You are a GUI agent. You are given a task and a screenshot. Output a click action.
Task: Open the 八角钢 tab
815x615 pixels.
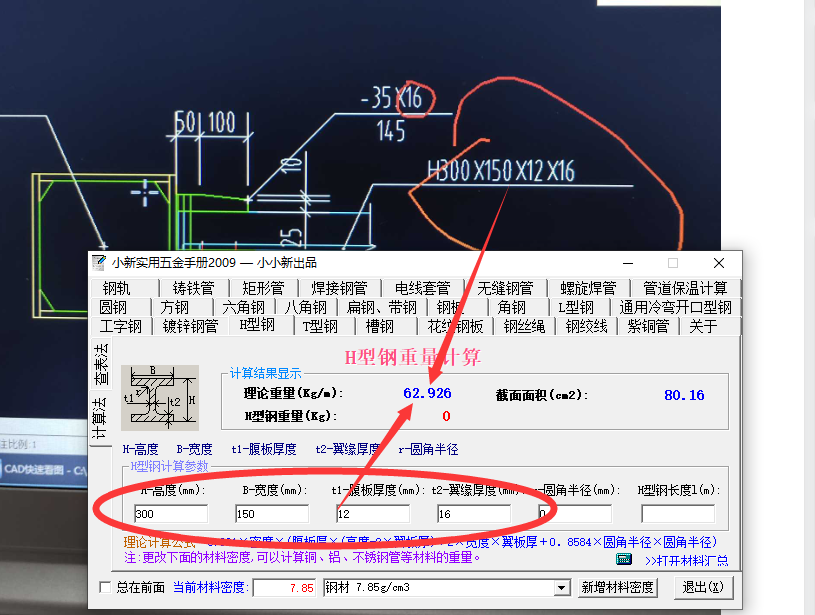(306, 307)
